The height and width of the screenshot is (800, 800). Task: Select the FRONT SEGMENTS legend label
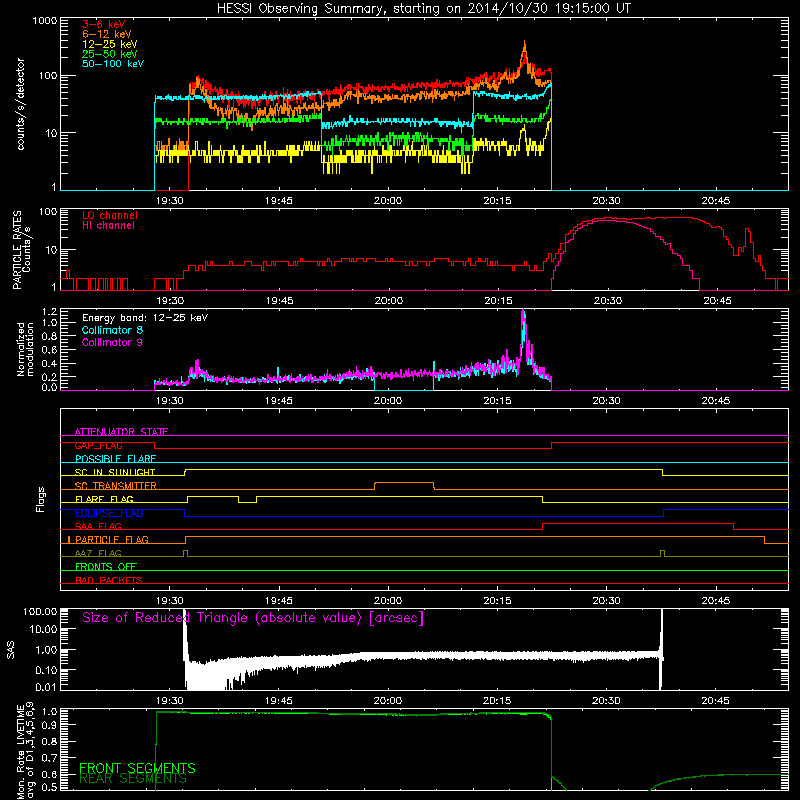pos(137,768)
